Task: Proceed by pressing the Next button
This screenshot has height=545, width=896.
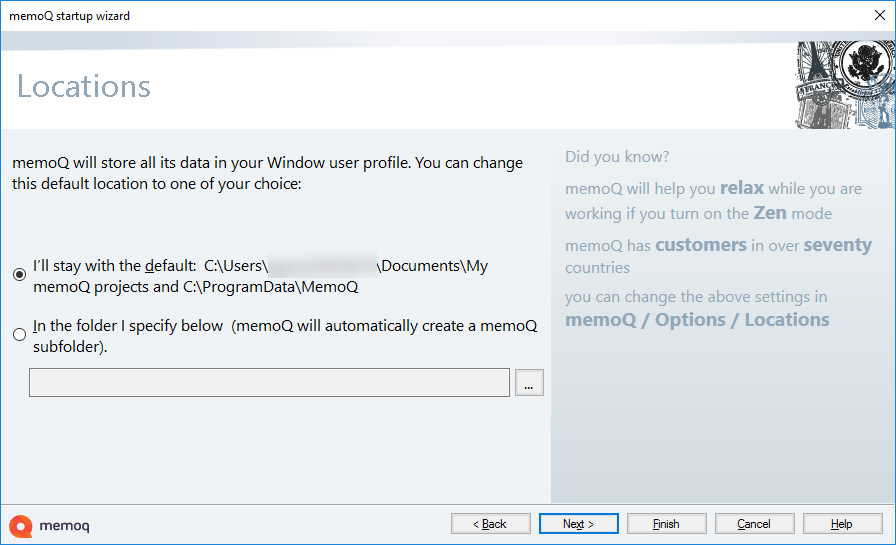Action: pos(578,524)
